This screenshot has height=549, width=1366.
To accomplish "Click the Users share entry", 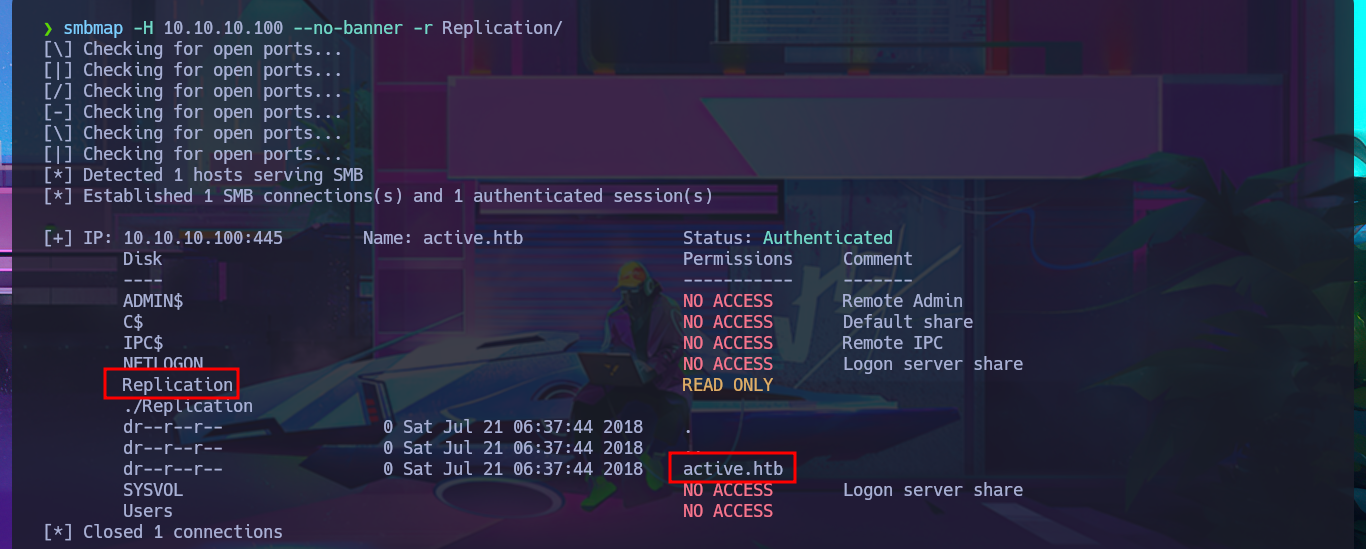I will click(148, 511).
